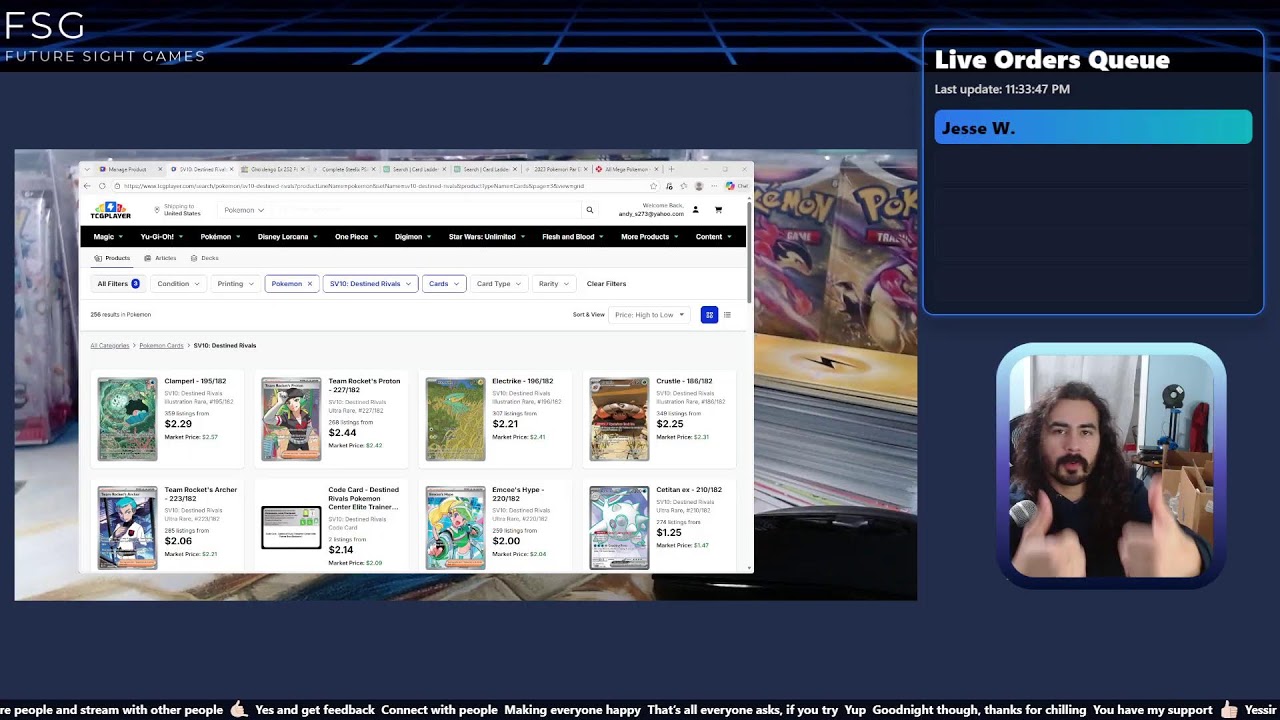The width and height of the screenshot is (1280, 720).
Task: Select the Products tab
Action: (112, 258)
